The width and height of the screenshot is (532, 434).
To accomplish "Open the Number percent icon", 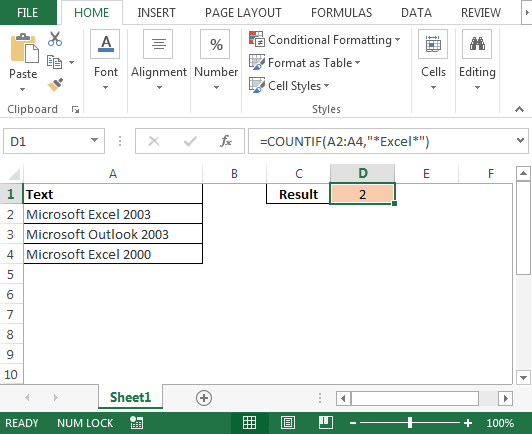I will point(216,44).
